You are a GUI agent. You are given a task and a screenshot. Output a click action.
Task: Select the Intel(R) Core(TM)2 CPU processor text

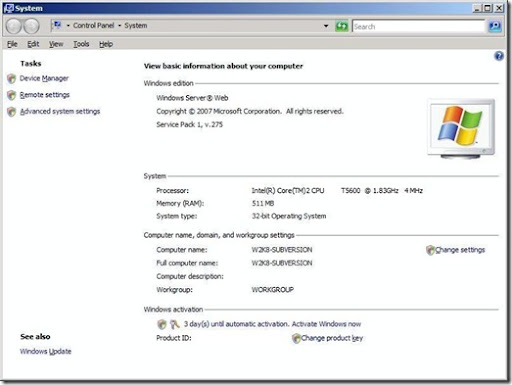tap(288, 191)
